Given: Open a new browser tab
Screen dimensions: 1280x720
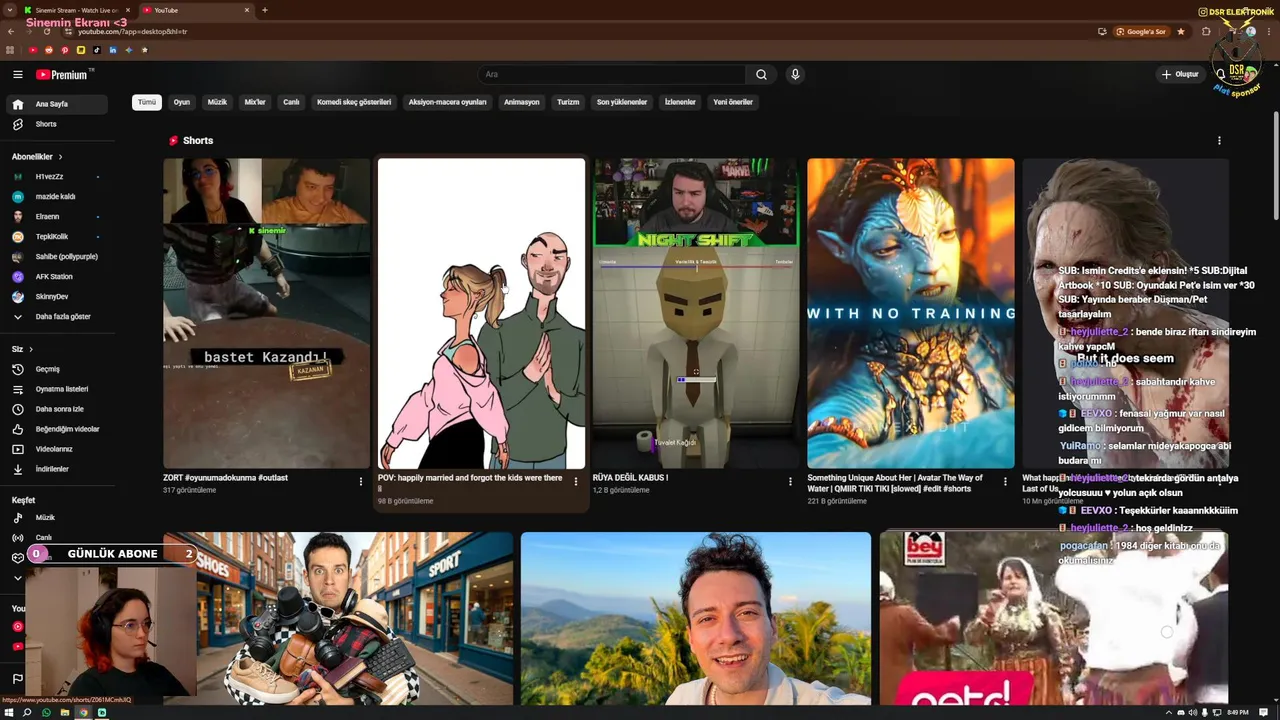Looking at the screenshot, I should point(264,10).
